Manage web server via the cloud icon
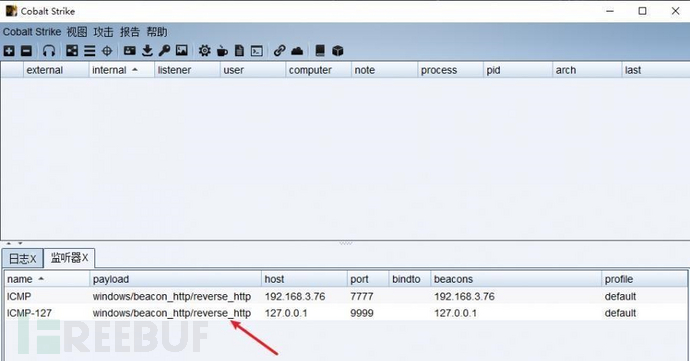Viewport: 690px width, 361px height. pos(297,51)
